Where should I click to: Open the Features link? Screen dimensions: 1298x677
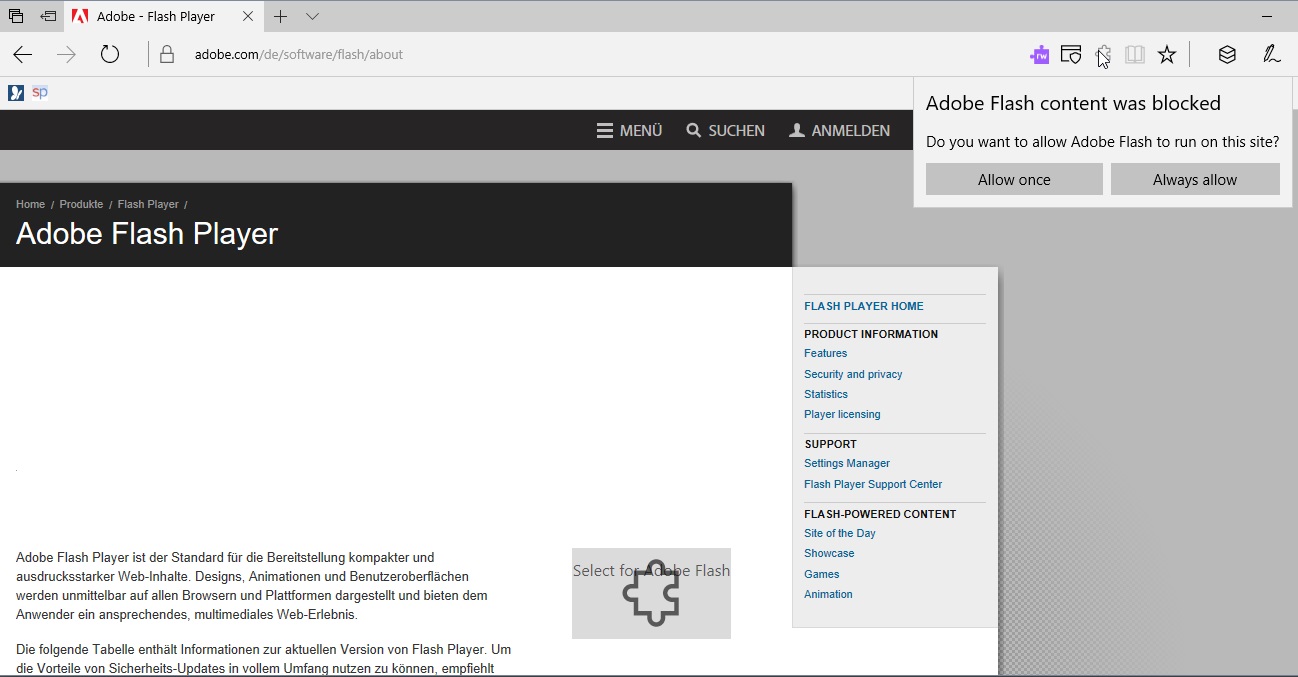[825, 353]
